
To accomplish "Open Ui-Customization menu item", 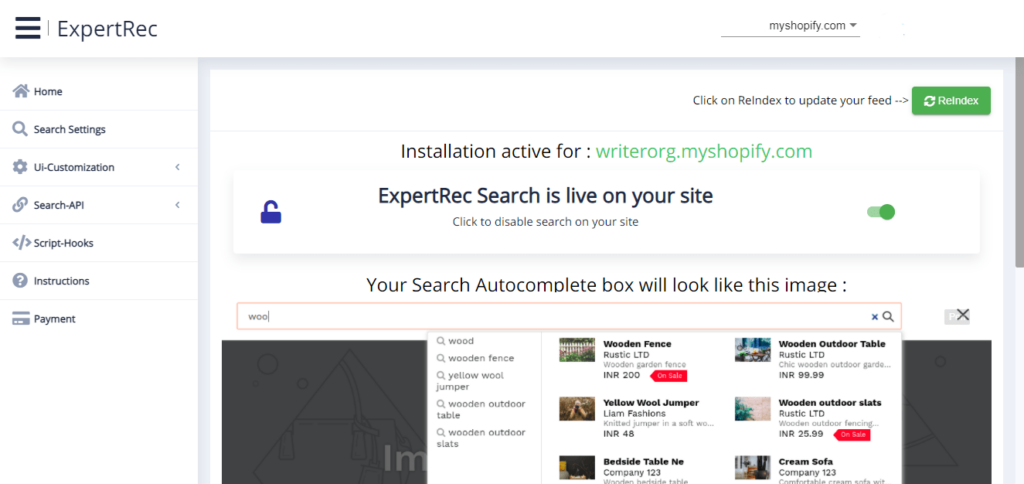I will (99, 167).
